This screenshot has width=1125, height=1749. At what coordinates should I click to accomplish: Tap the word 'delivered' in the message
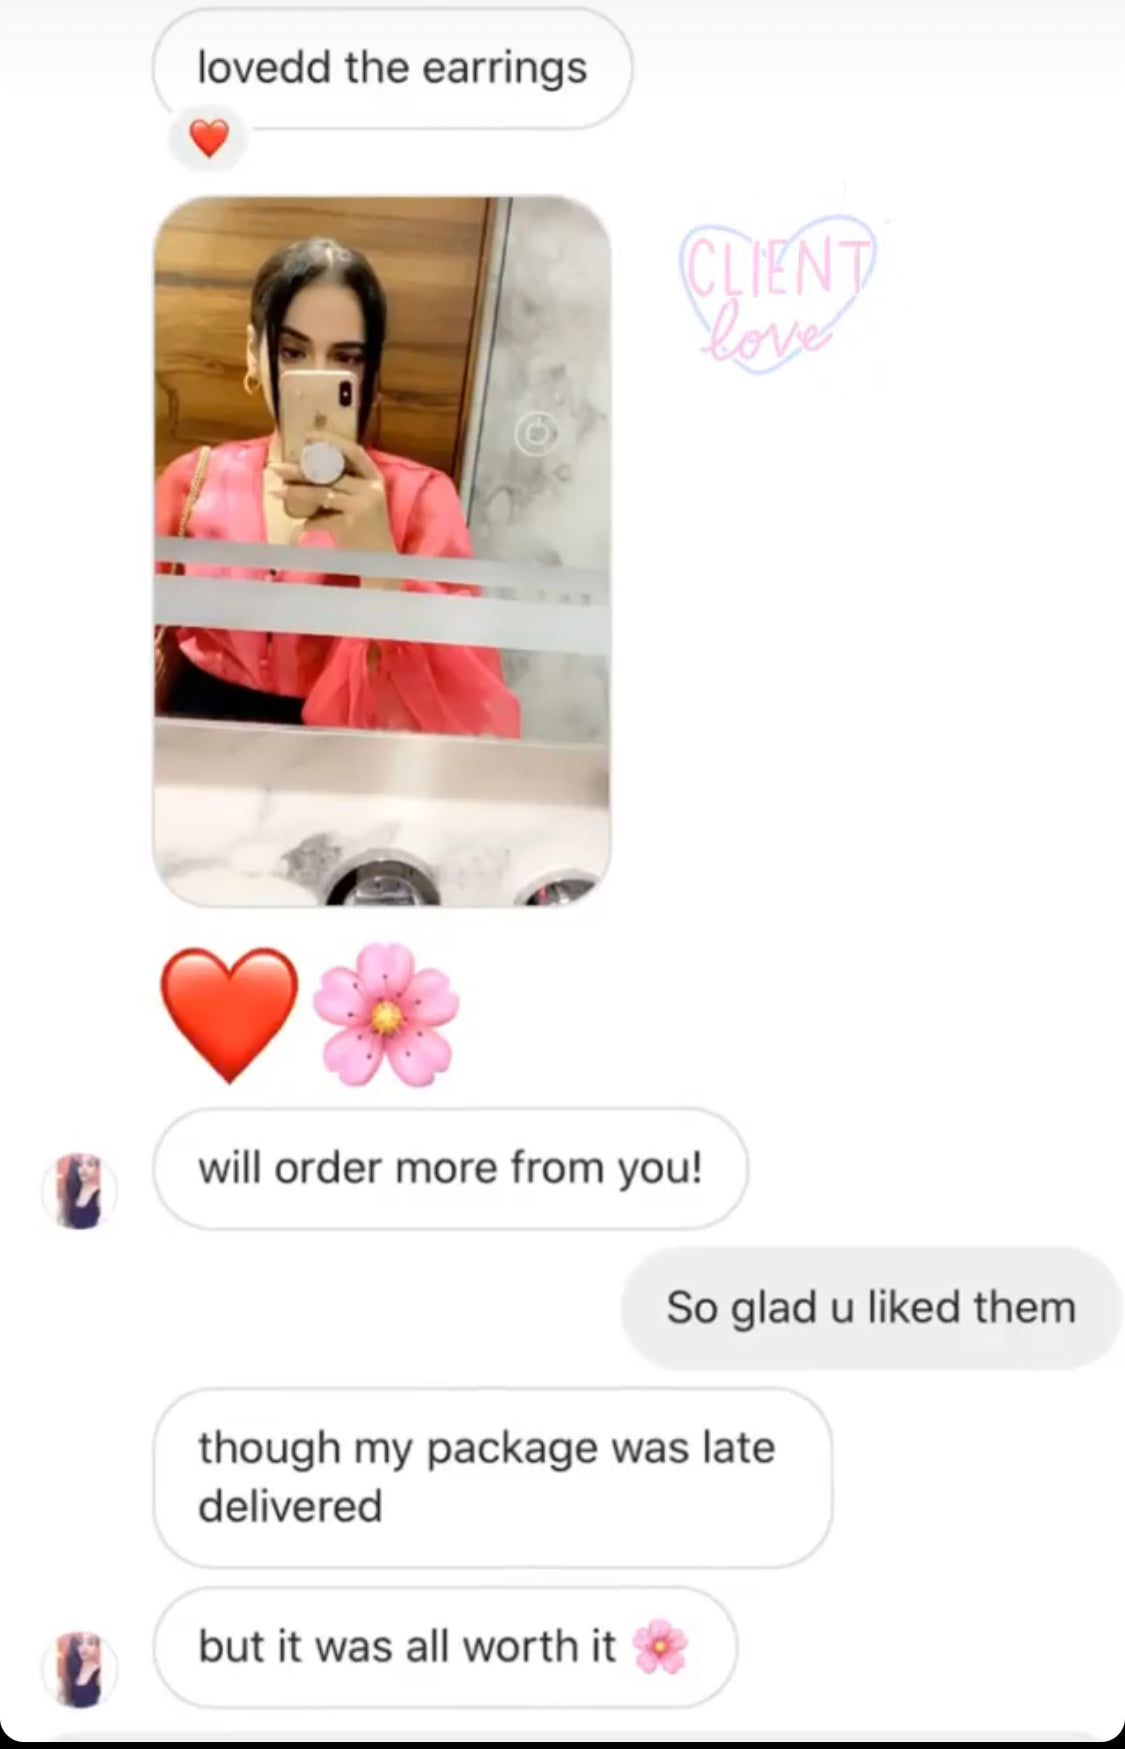(290, 1506)
